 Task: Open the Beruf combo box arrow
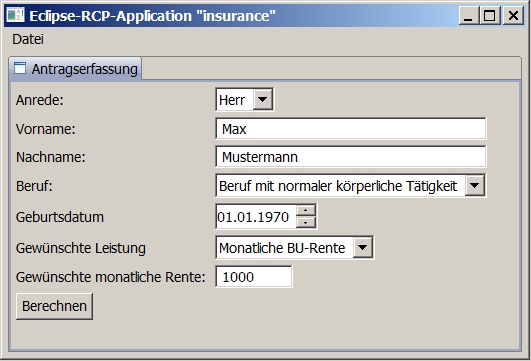pos(474,186)
